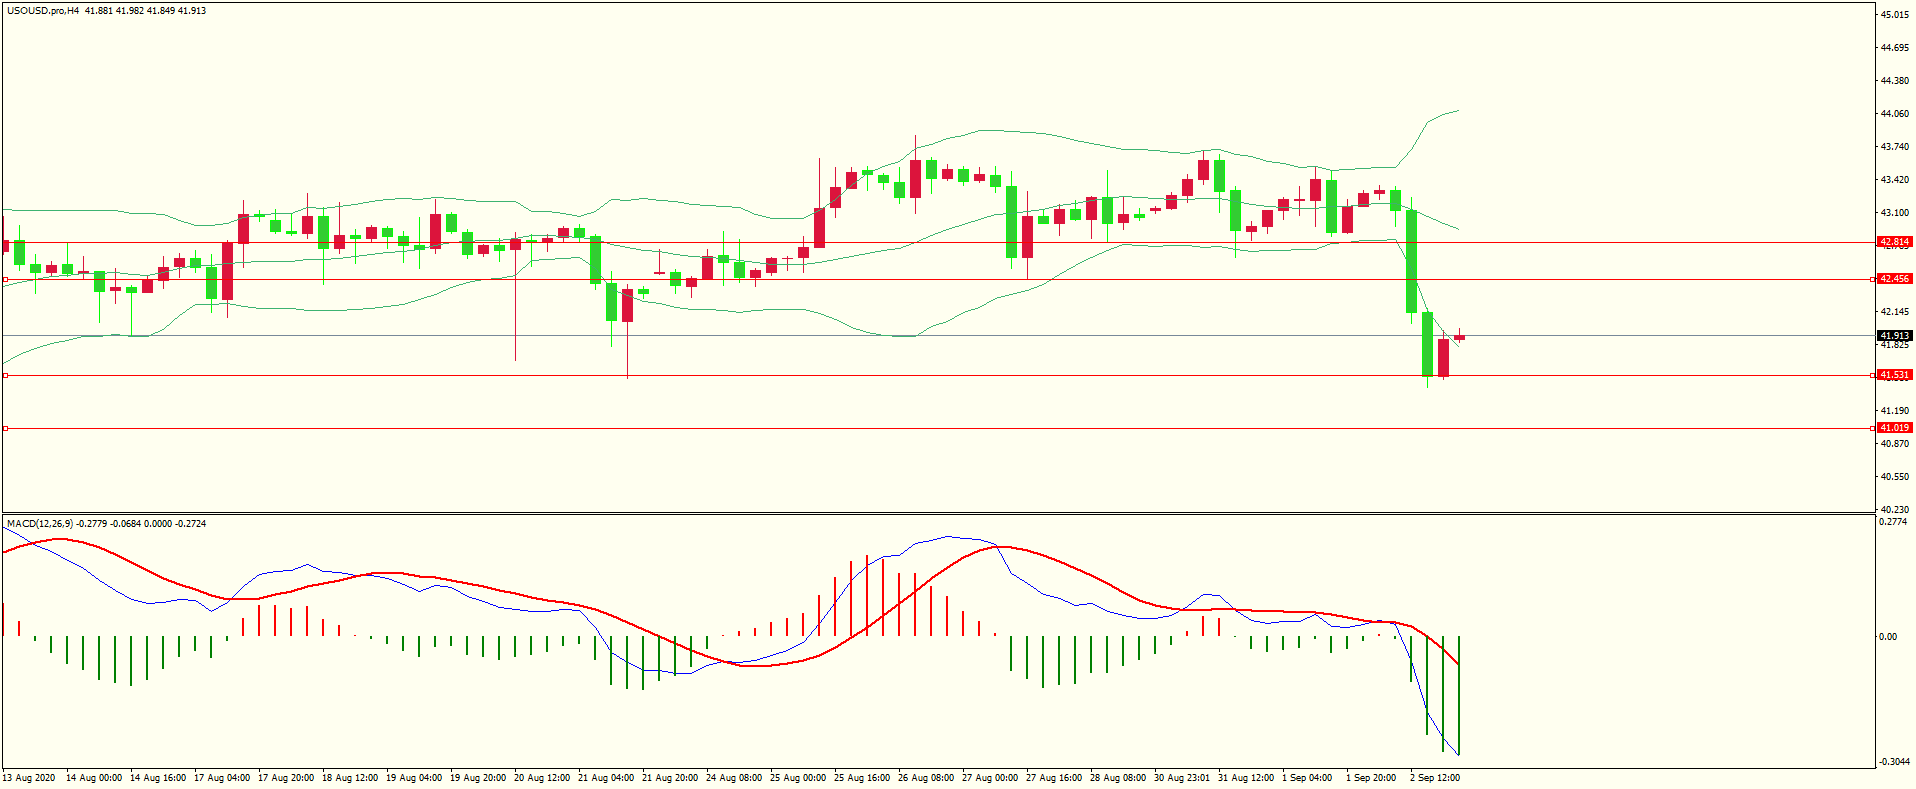Viewport: 1916px width, 789px height.
Task: Click the 30 Aug 23:01 time label
Action: point(1182,778)
